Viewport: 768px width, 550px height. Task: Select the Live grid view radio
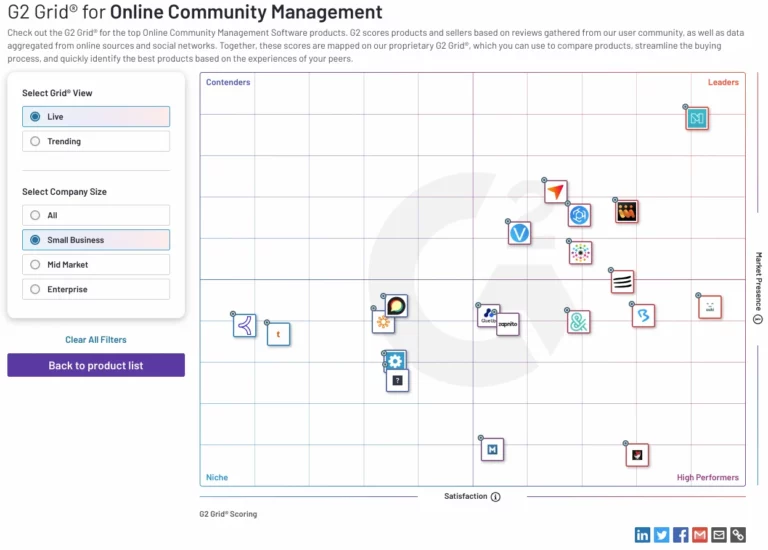pos(96,117)
